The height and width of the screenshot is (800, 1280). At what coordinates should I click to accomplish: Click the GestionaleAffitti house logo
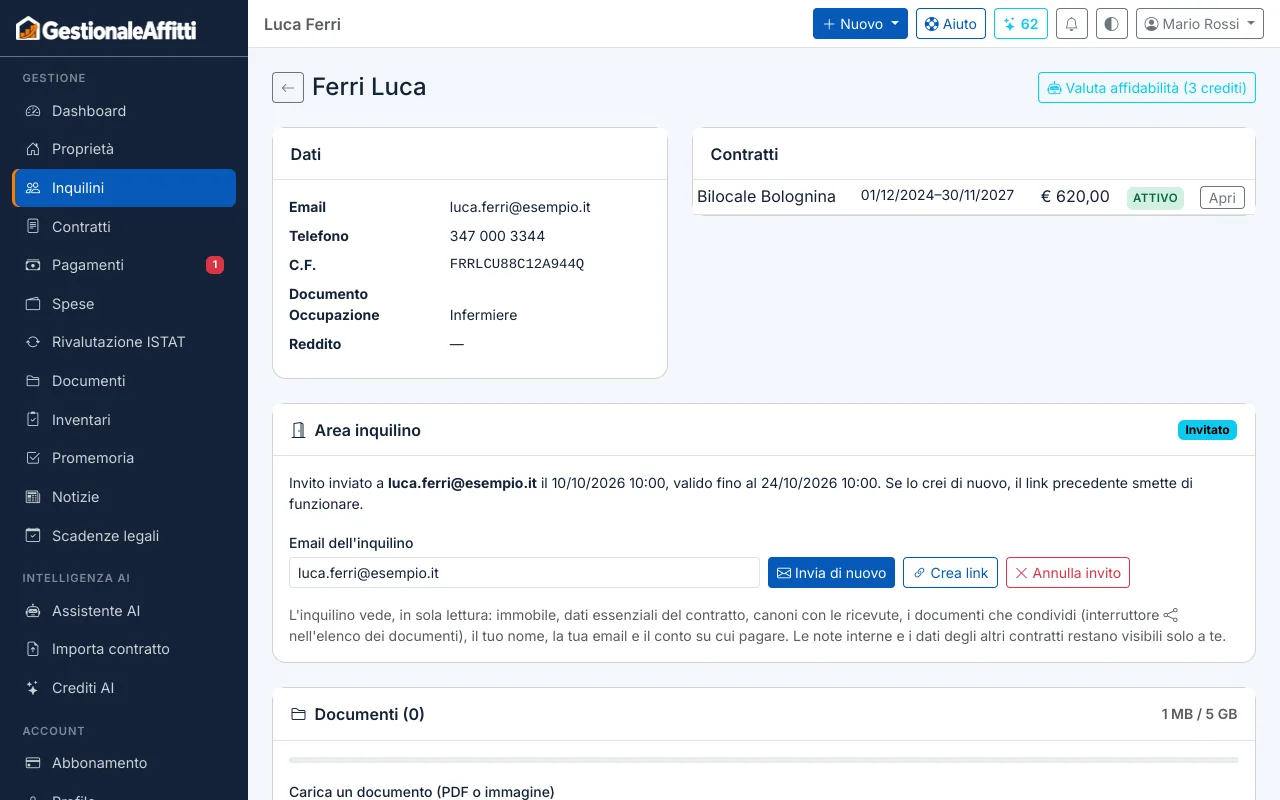(x=106, y=28)
